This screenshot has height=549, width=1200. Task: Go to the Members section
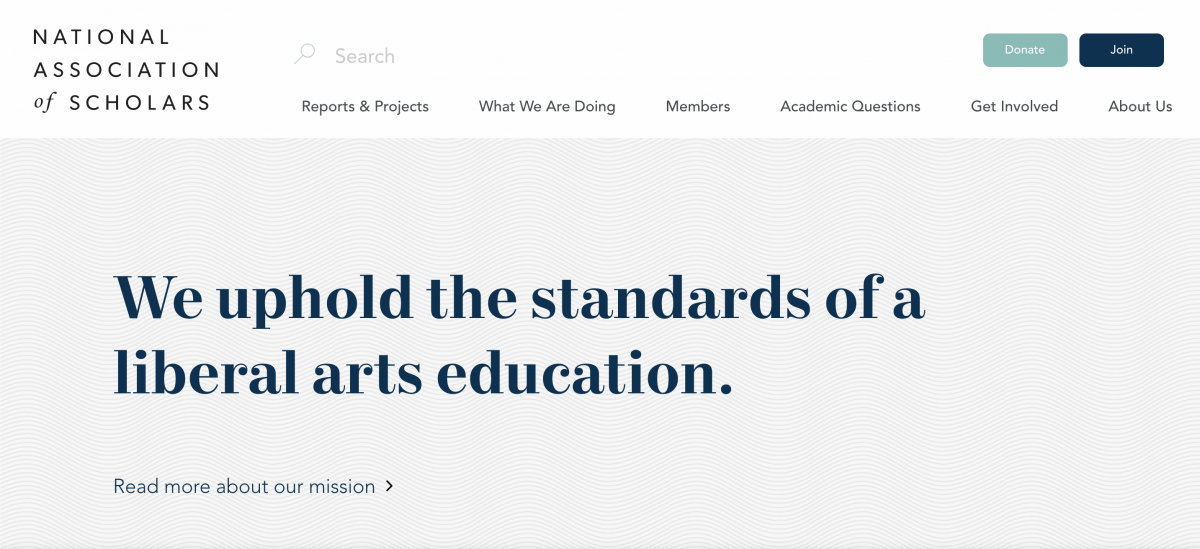698,106
